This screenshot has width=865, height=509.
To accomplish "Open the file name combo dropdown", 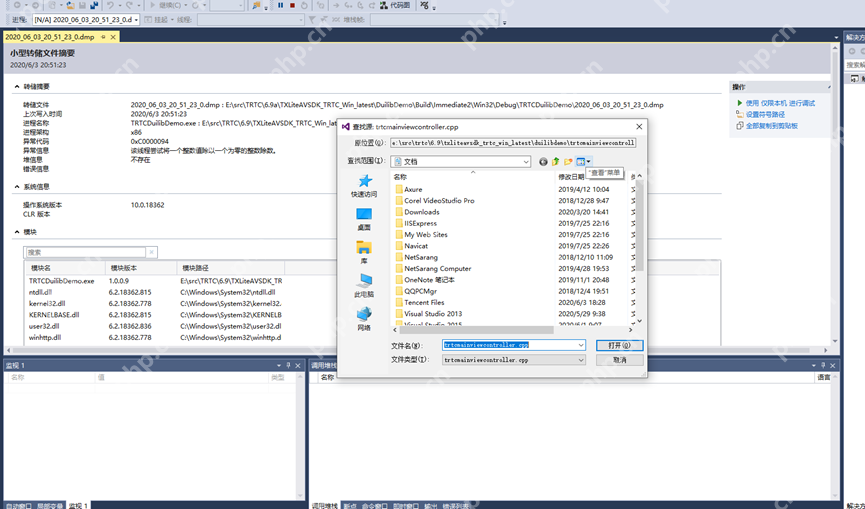I will (x=581, y=345).
